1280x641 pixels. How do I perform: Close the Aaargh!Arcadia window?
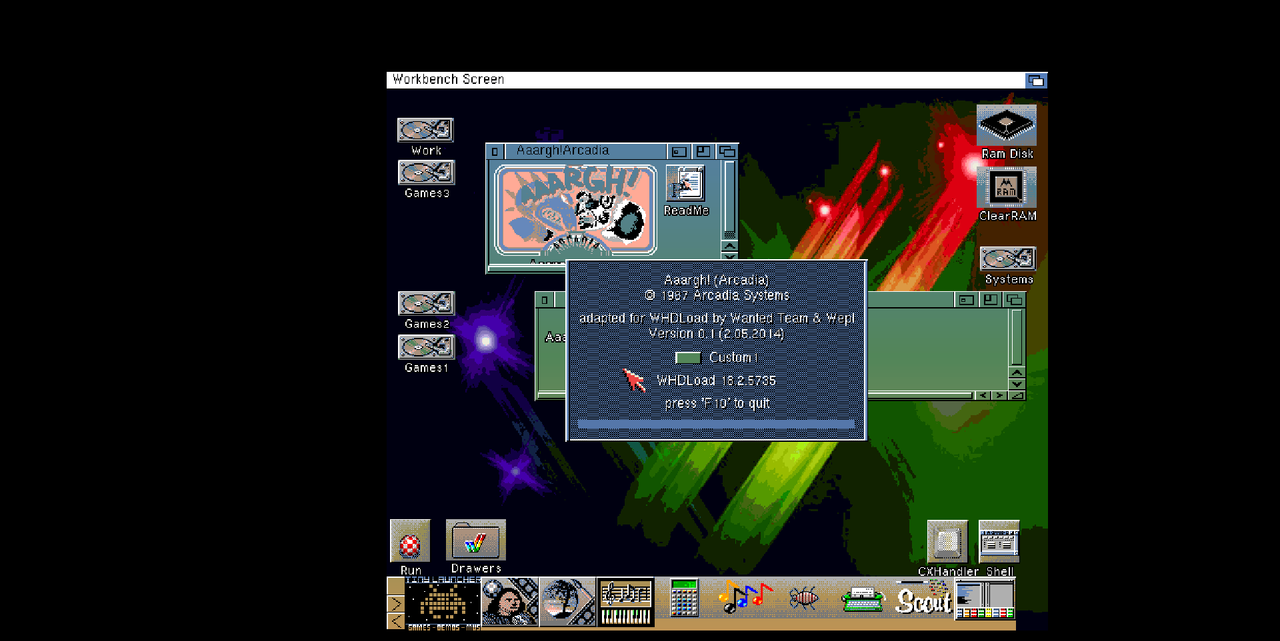(495, 151)
